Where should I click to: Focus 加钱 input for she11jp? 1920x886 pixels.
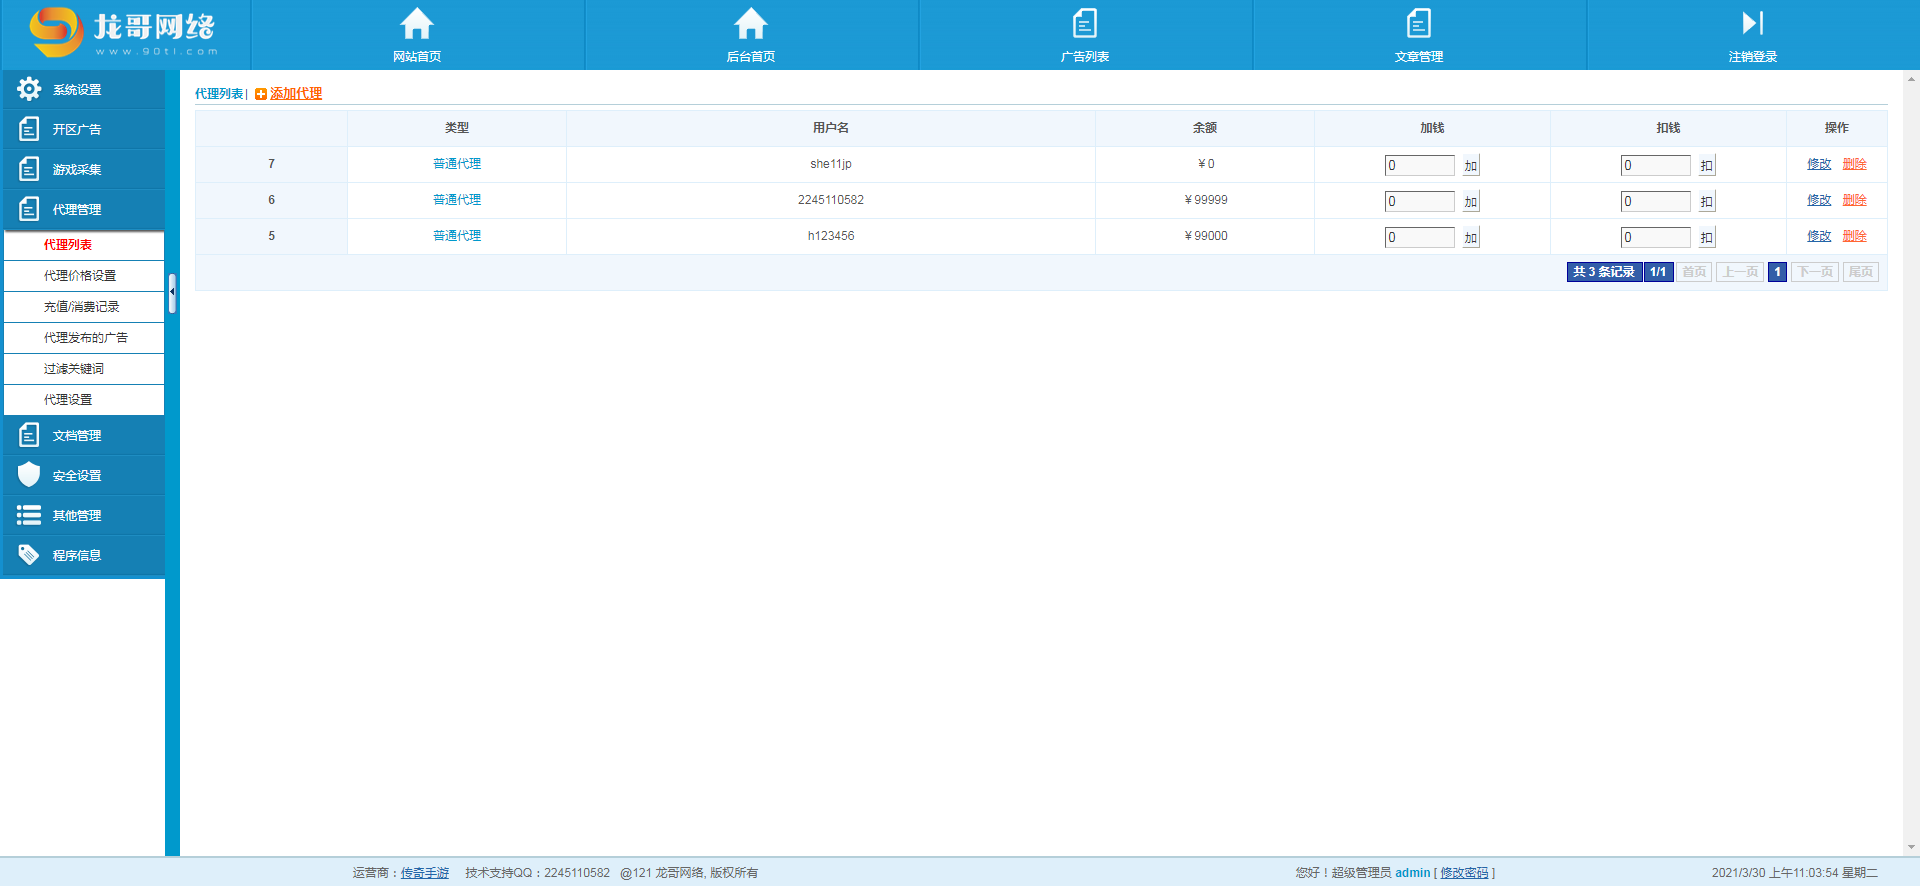pos(1420,166)
